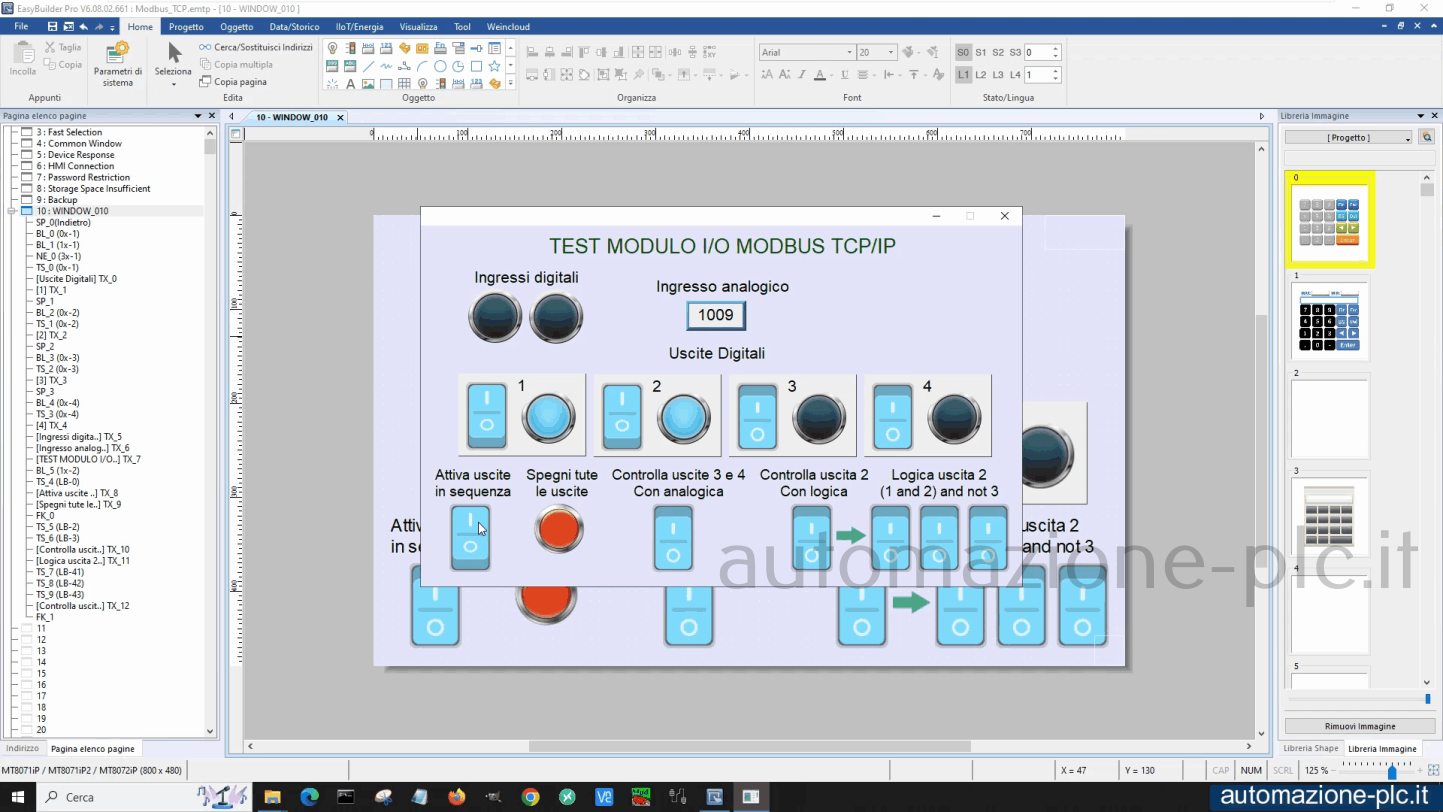Toggle Attiva uscite in sequenza switch
Screen dimensions: 1443x812
point(470,537)
